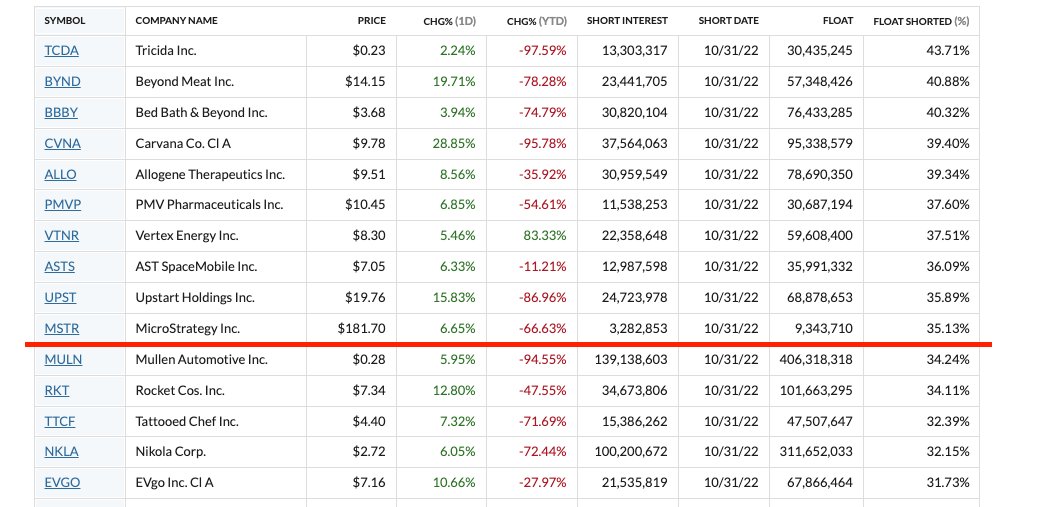Click the 83.33% Vertex Energy YTD change
Screen dimensions: 1043x507
click(545, 236)
